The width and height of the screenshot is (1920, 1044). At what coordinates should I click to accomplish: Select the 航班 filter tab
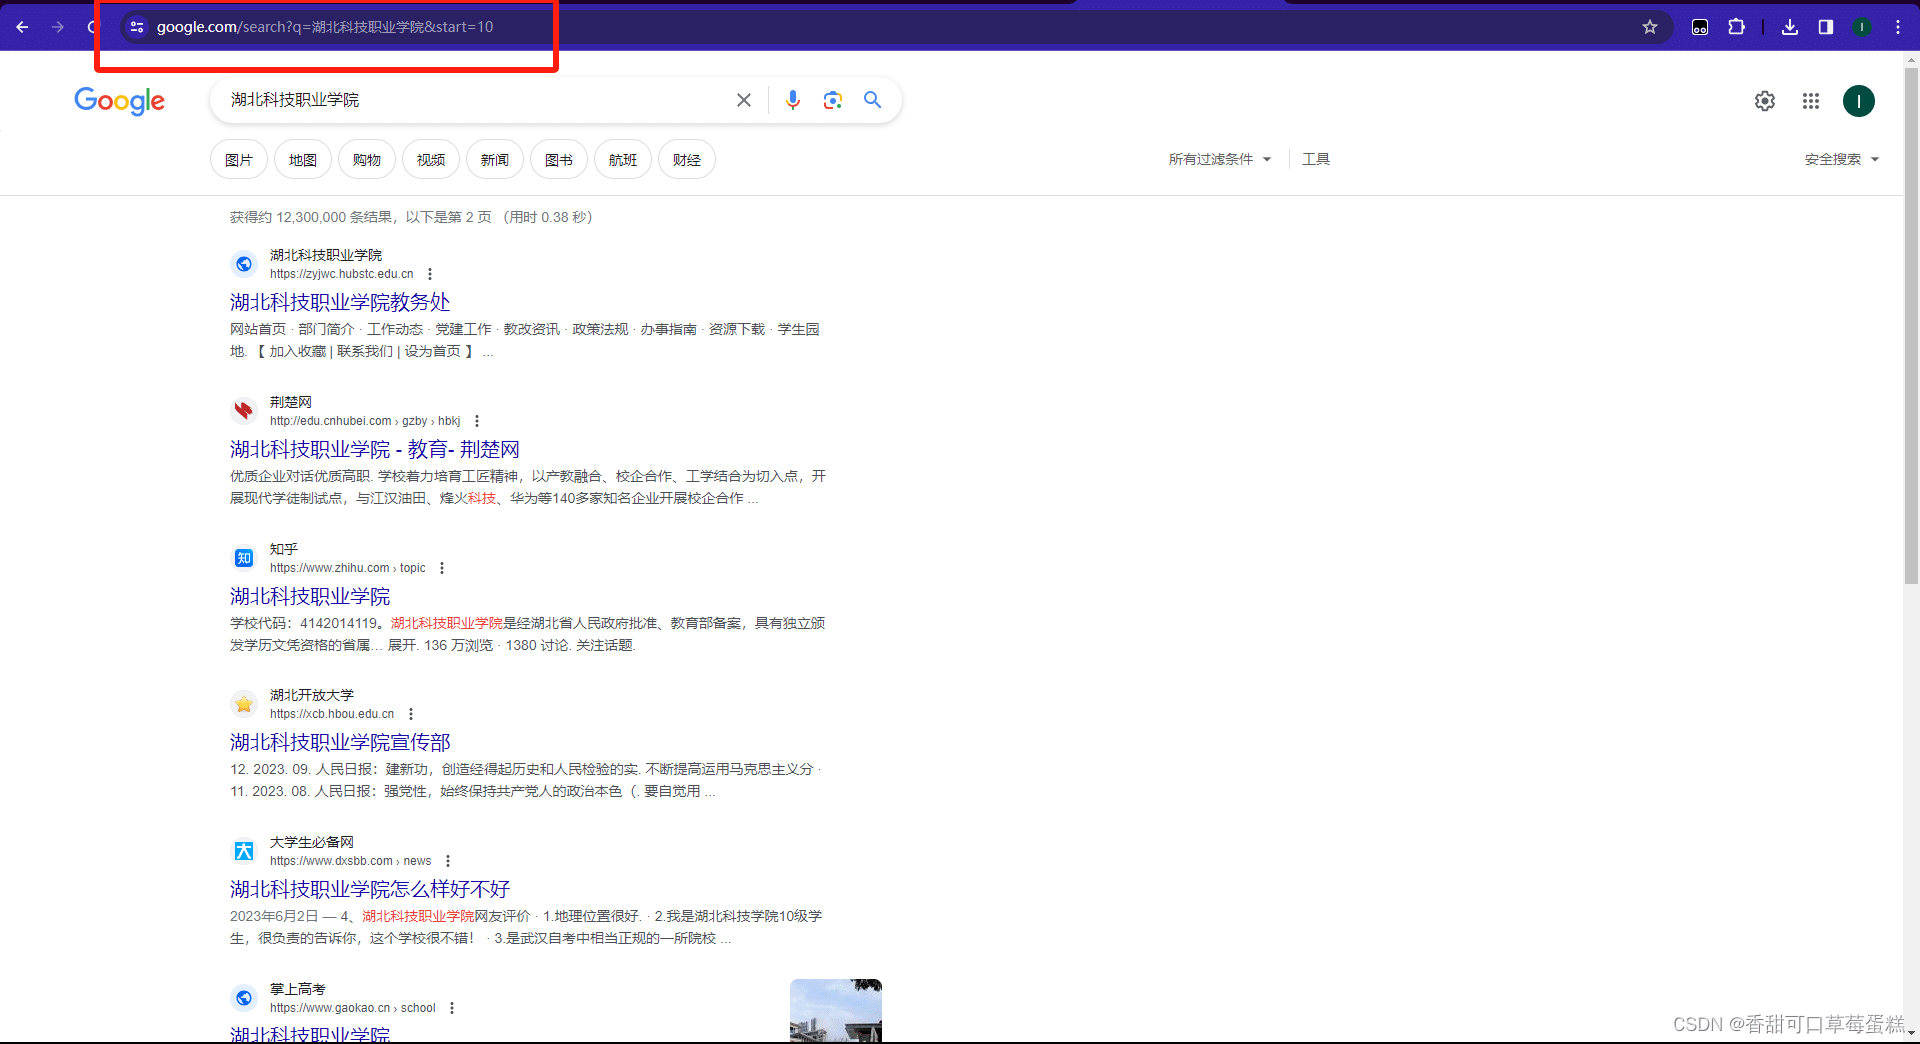point(623,160)
